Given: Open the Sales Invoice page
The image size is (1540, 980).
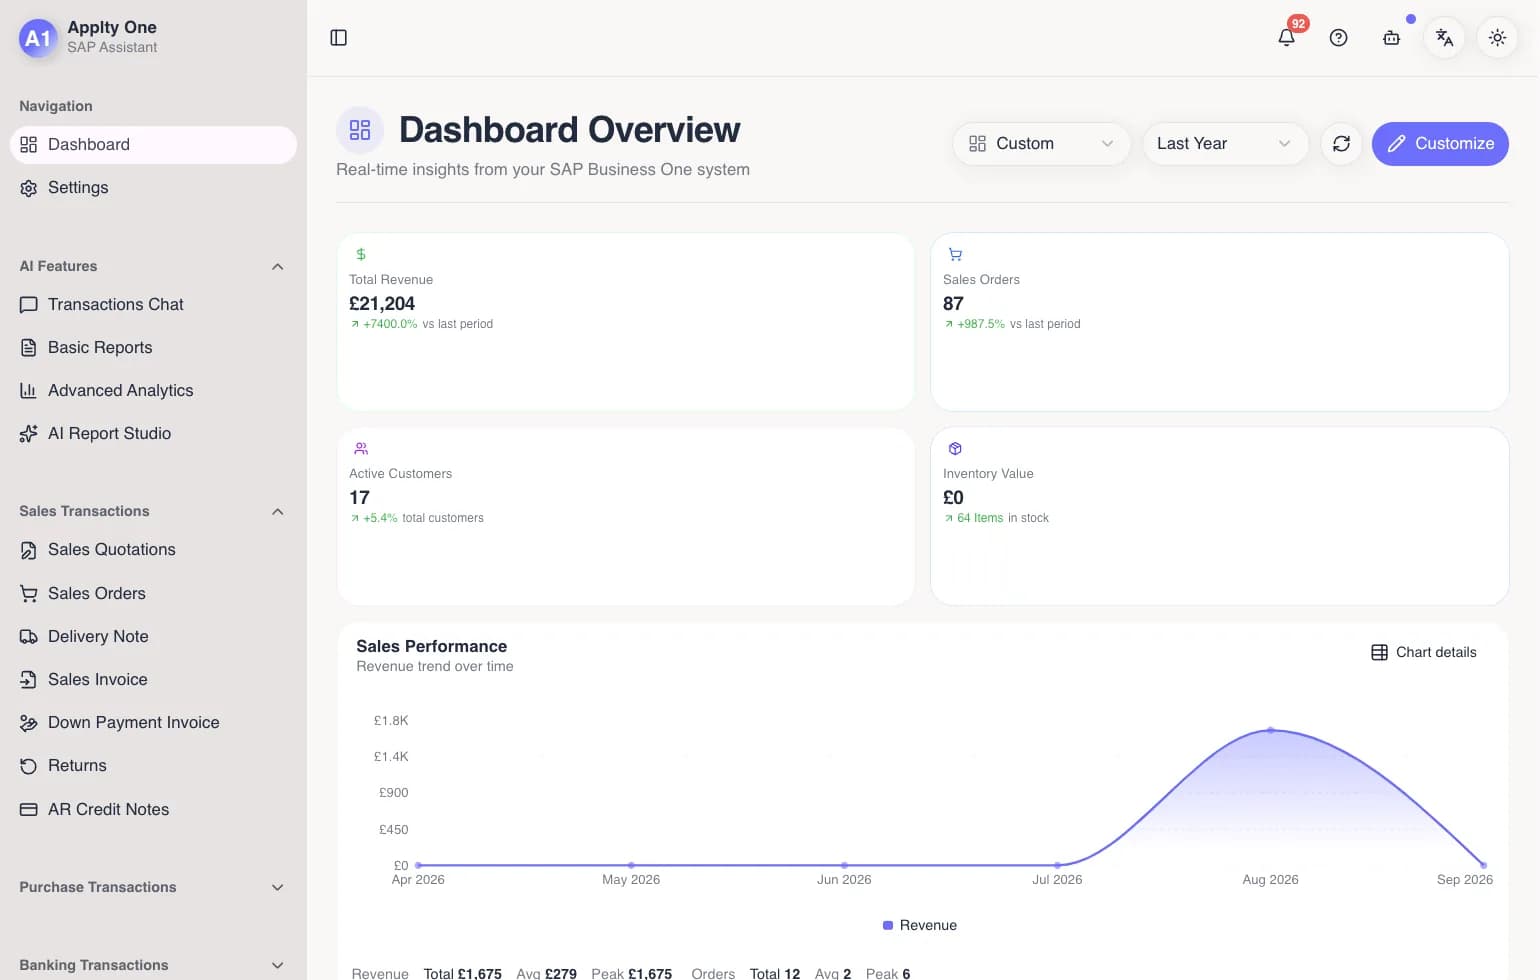Looking at the screenshot, I should pos(153,680).
